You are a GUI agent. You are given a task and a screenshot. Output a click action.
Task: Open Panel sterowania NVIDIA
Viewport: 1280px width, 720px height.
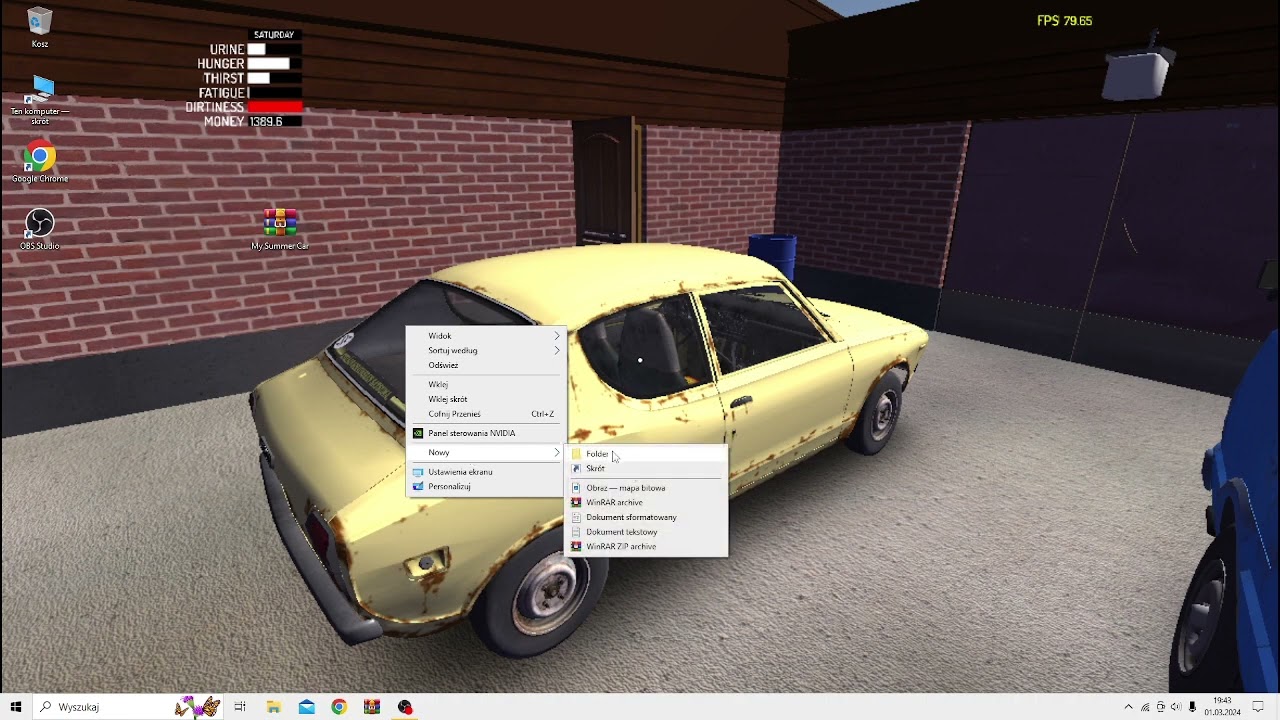486,433
